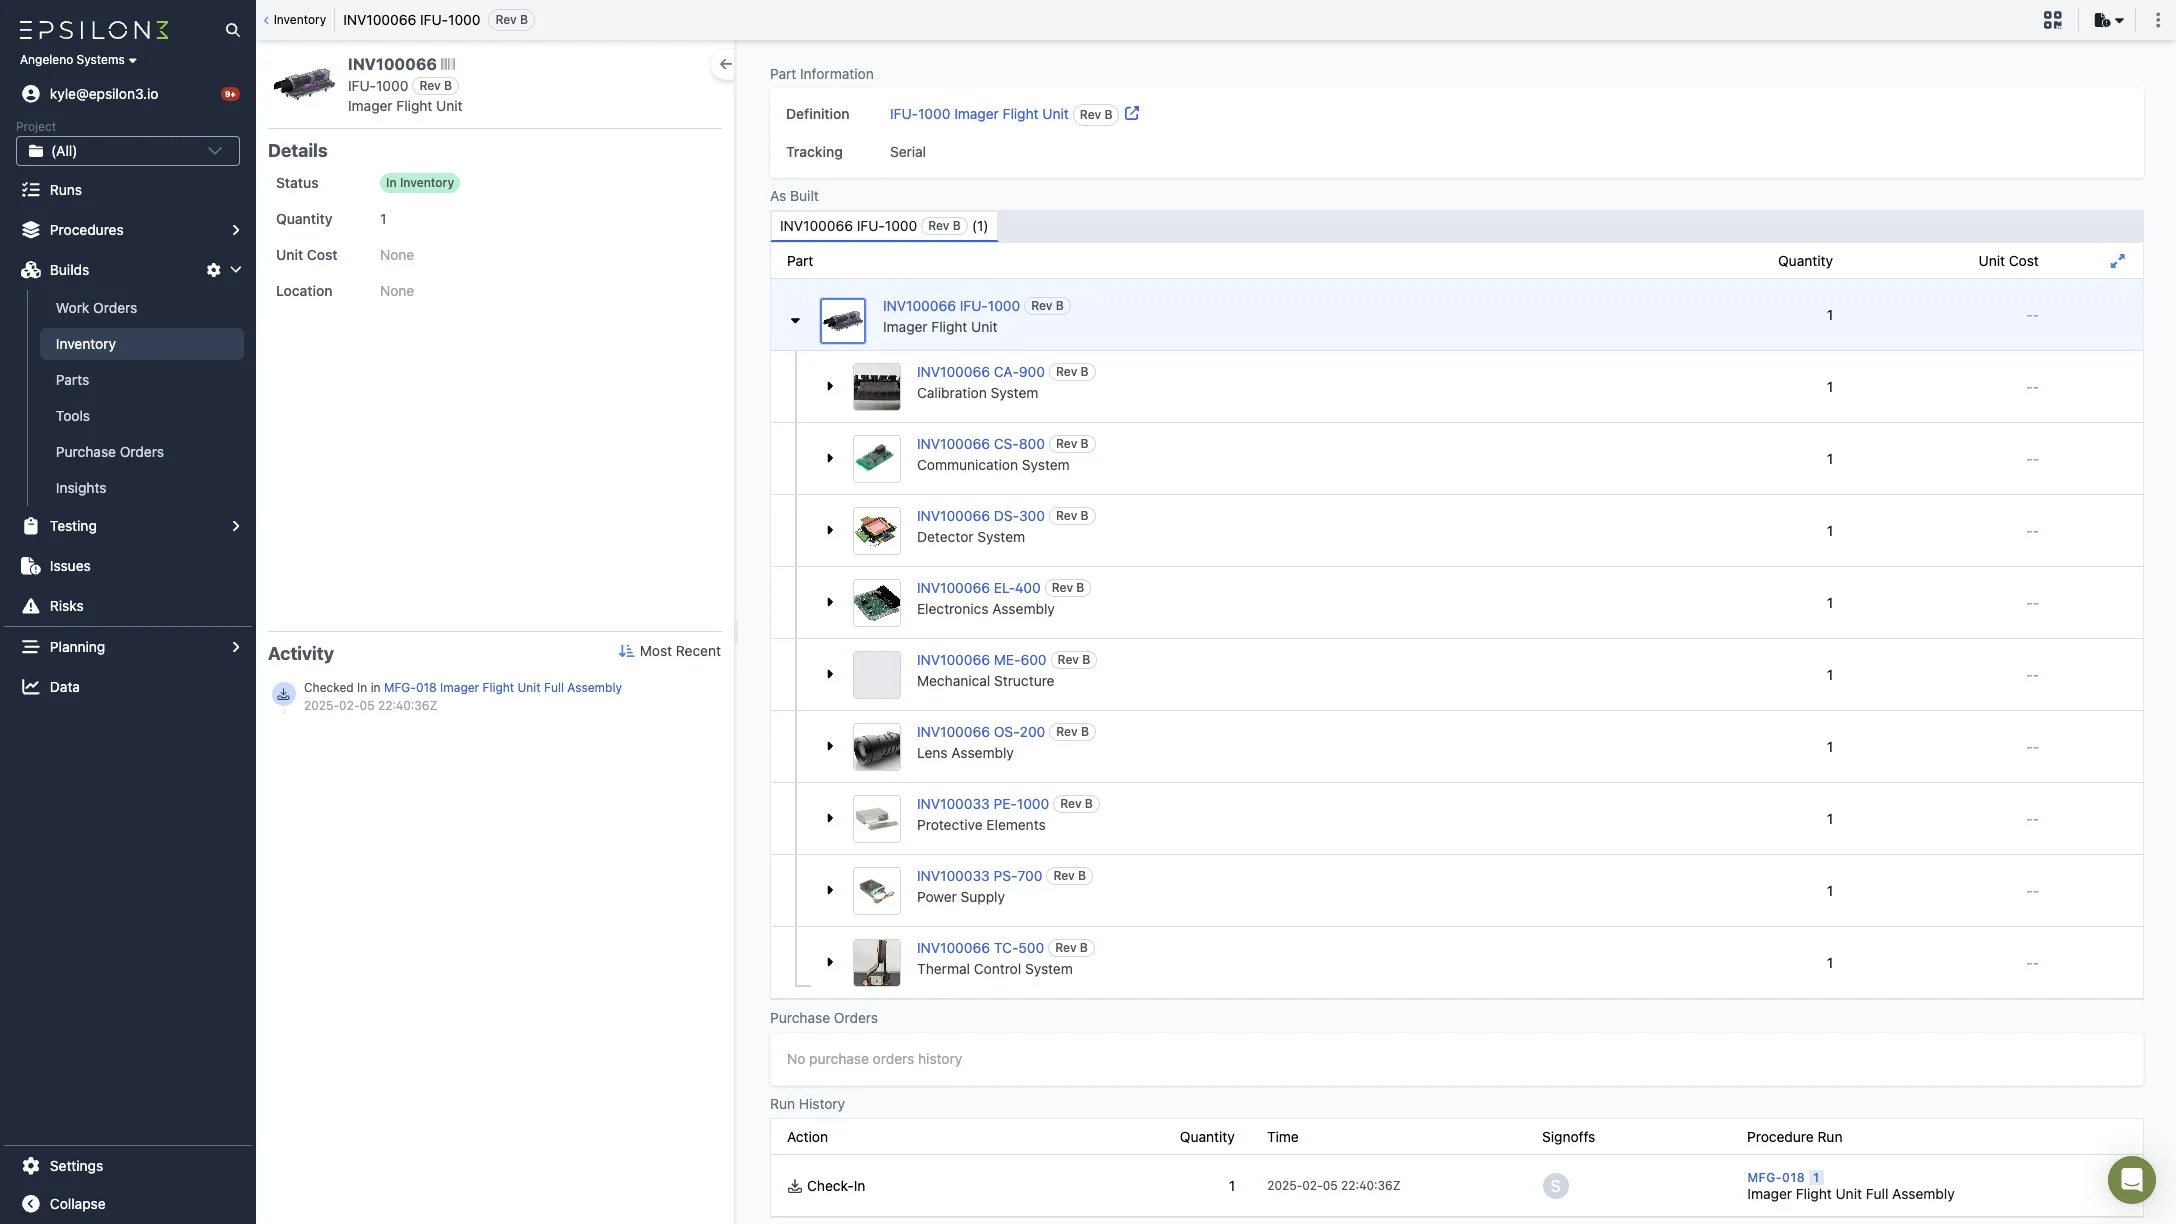The width and height of the screenshot is (2176, 1224).
Task: Go to Work Orders in sidebar
Action: 96,308
